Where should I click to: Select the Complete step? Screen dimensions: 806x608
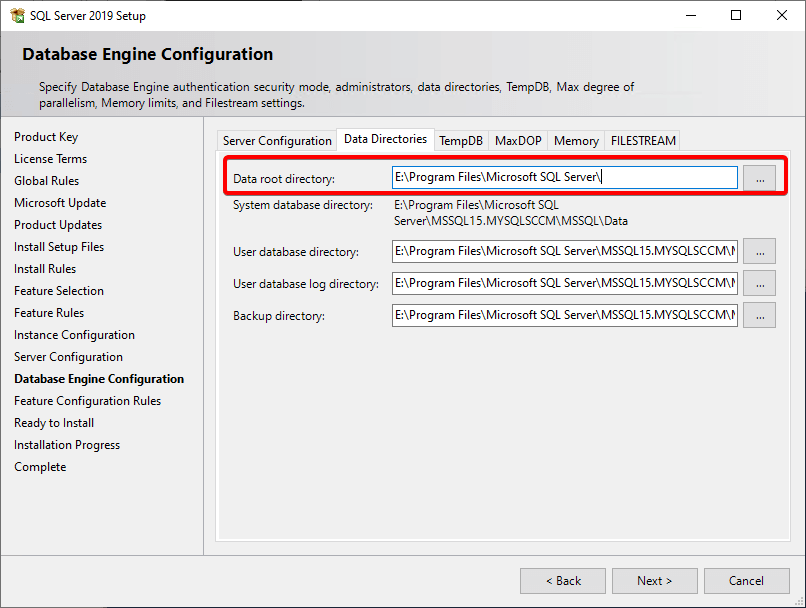tap(40, 467)
